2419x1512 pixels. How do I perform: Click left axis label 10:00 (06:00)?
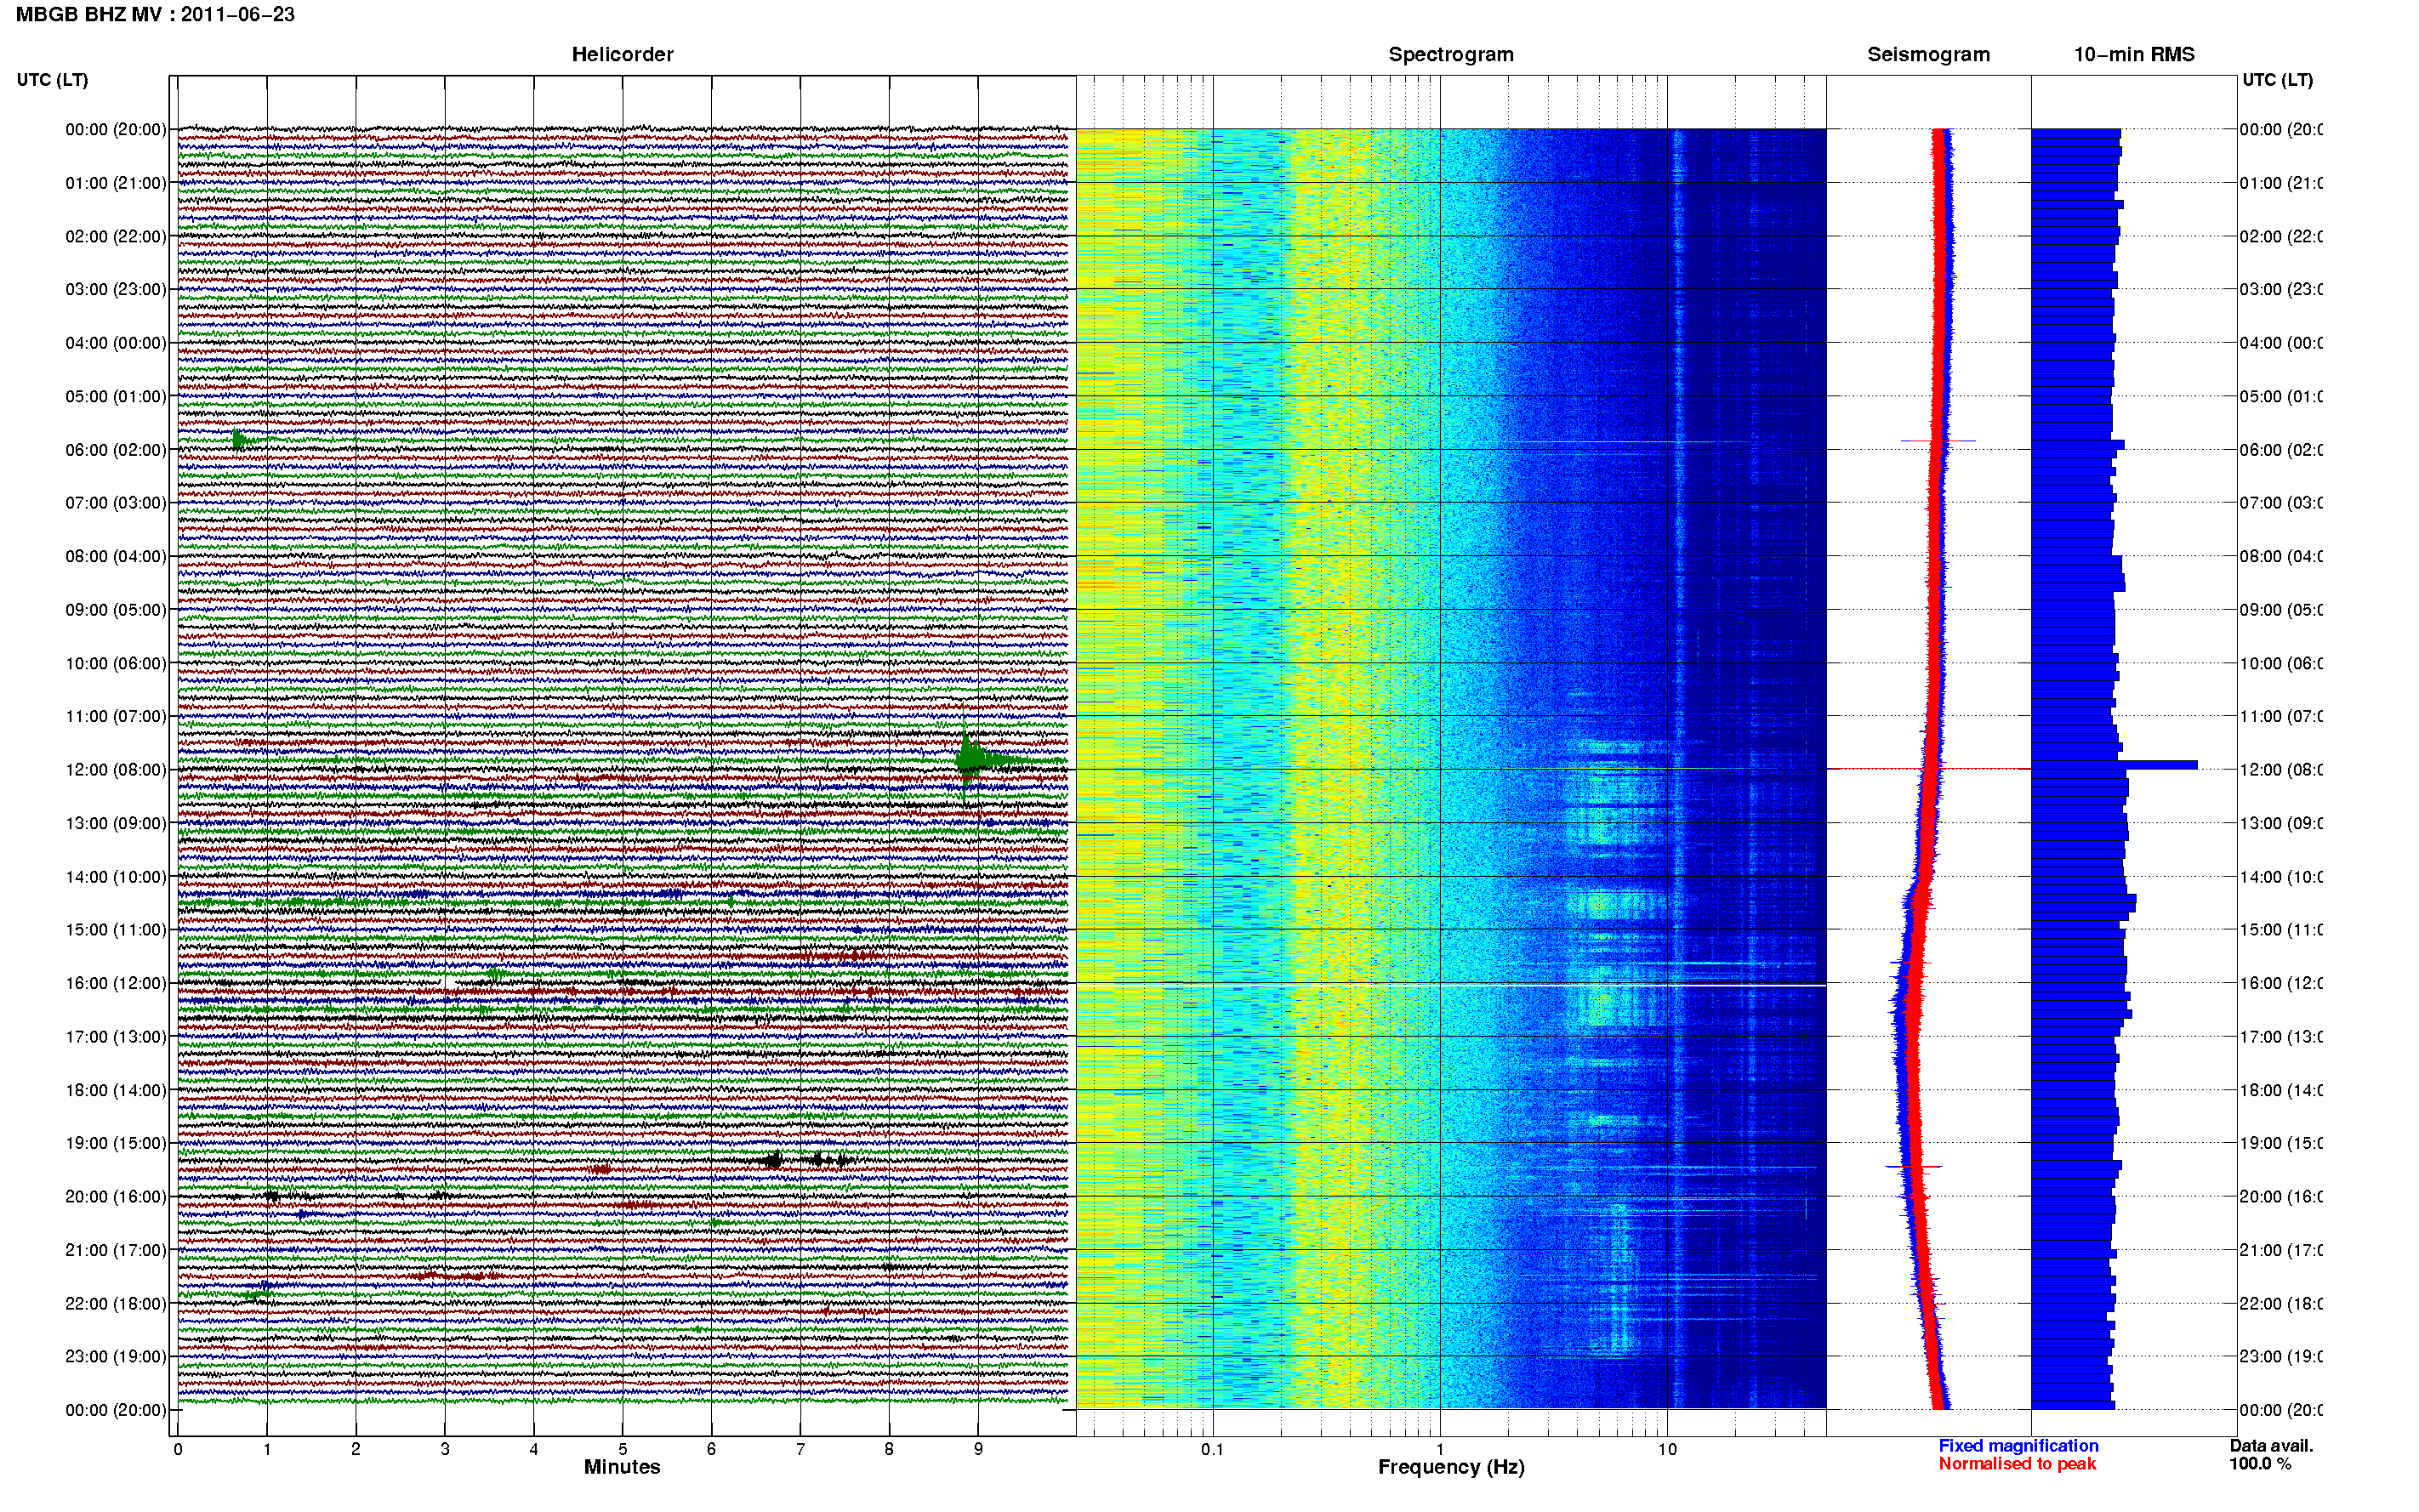(115, 663)
